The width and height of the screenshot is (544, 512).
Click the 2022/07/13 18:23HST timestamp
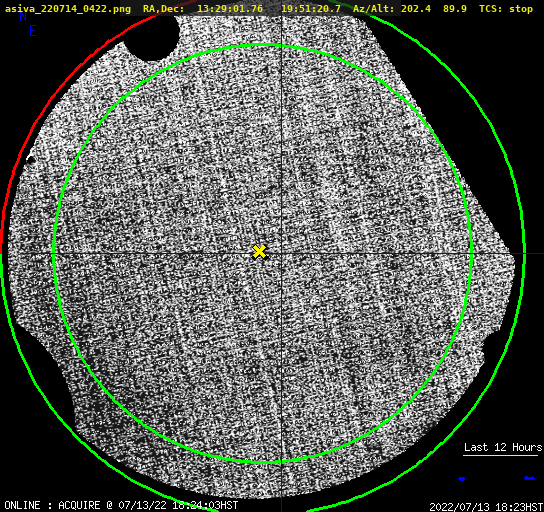pos(486,507)
